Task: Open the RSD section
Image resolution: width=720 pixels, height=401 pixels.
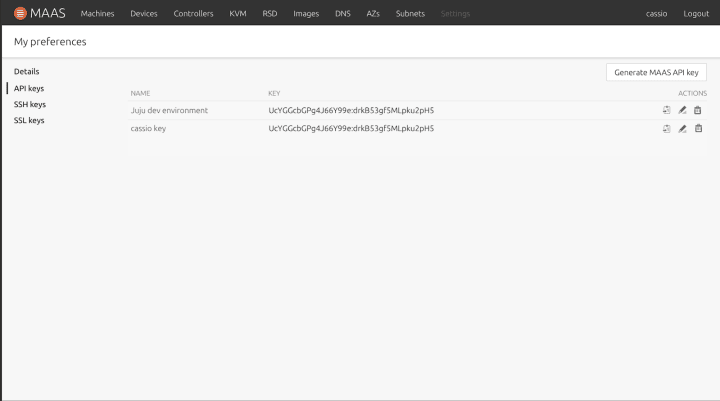Action: pyautogui.click(x=270, y=14)
